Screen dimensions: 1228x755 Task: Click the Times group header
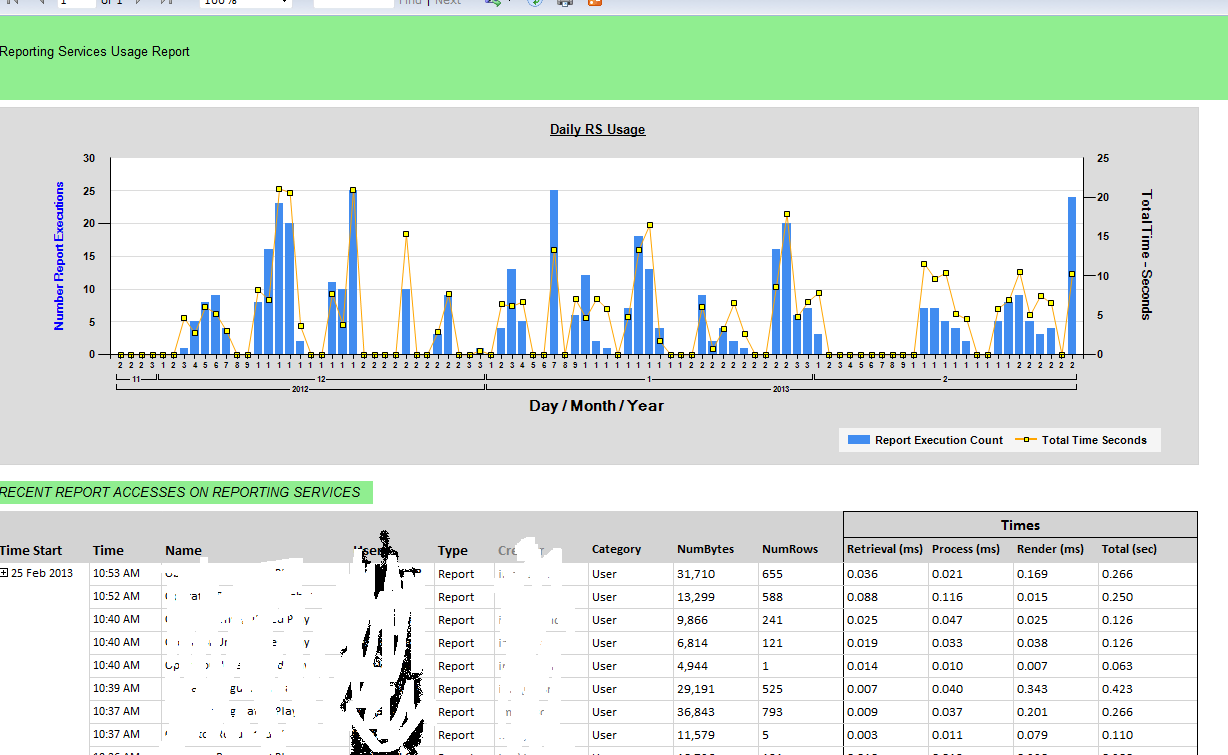[x=1020, y=525]
